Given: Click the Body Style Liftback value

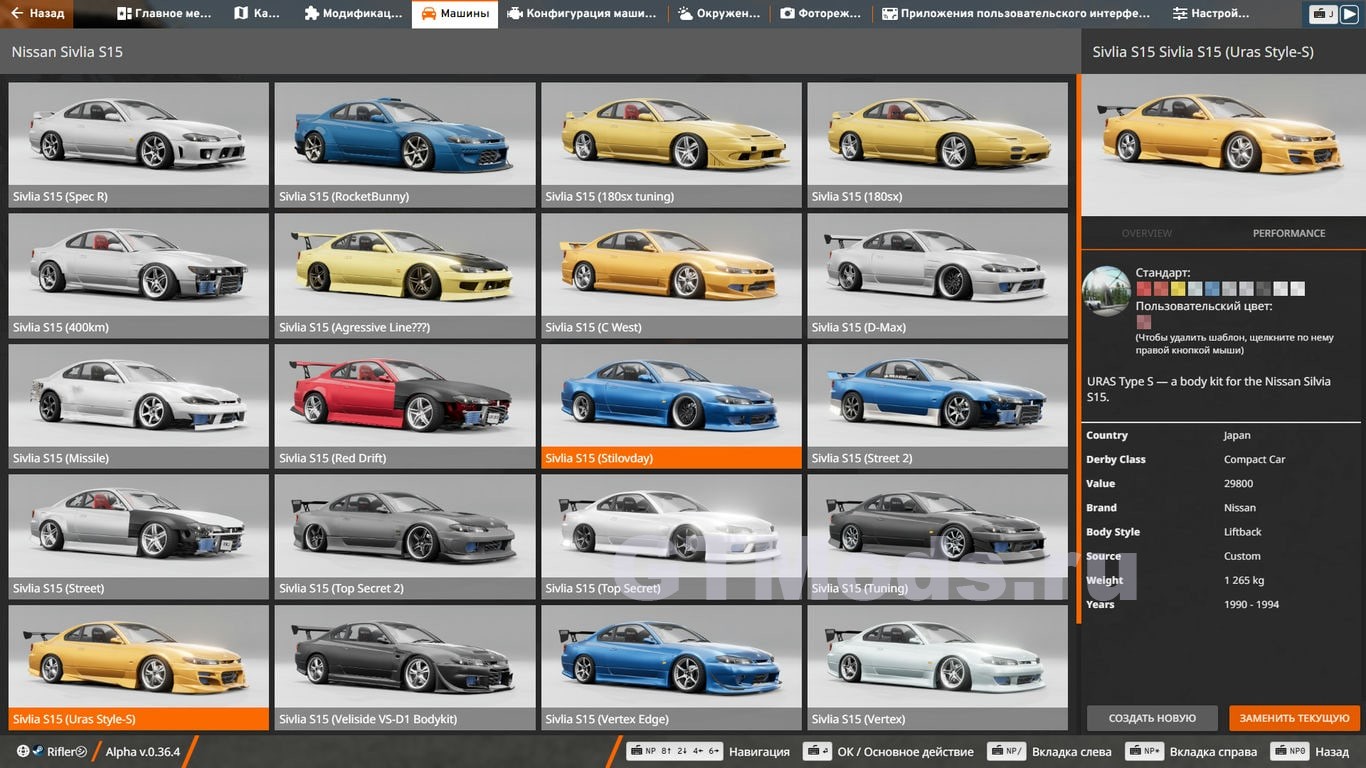Looking at the screenshot, I should point(1243,532).
